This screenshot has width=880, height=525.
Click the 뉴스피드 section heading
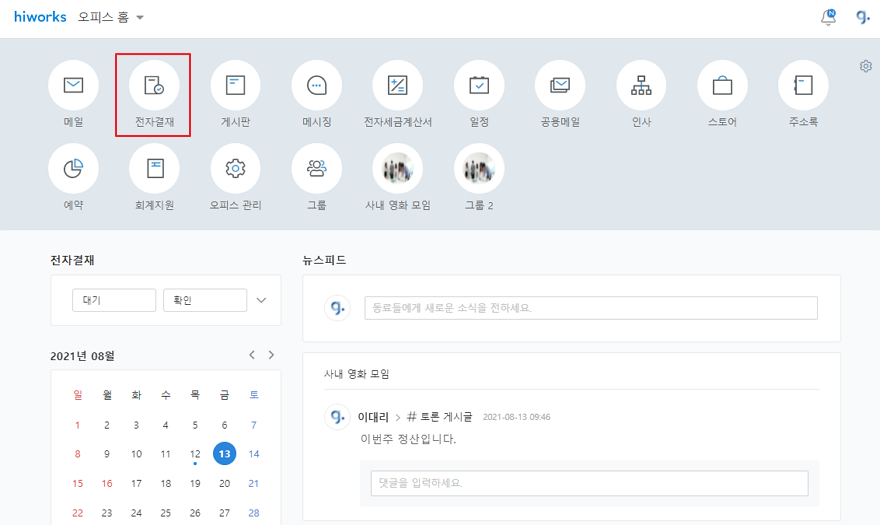324,260
